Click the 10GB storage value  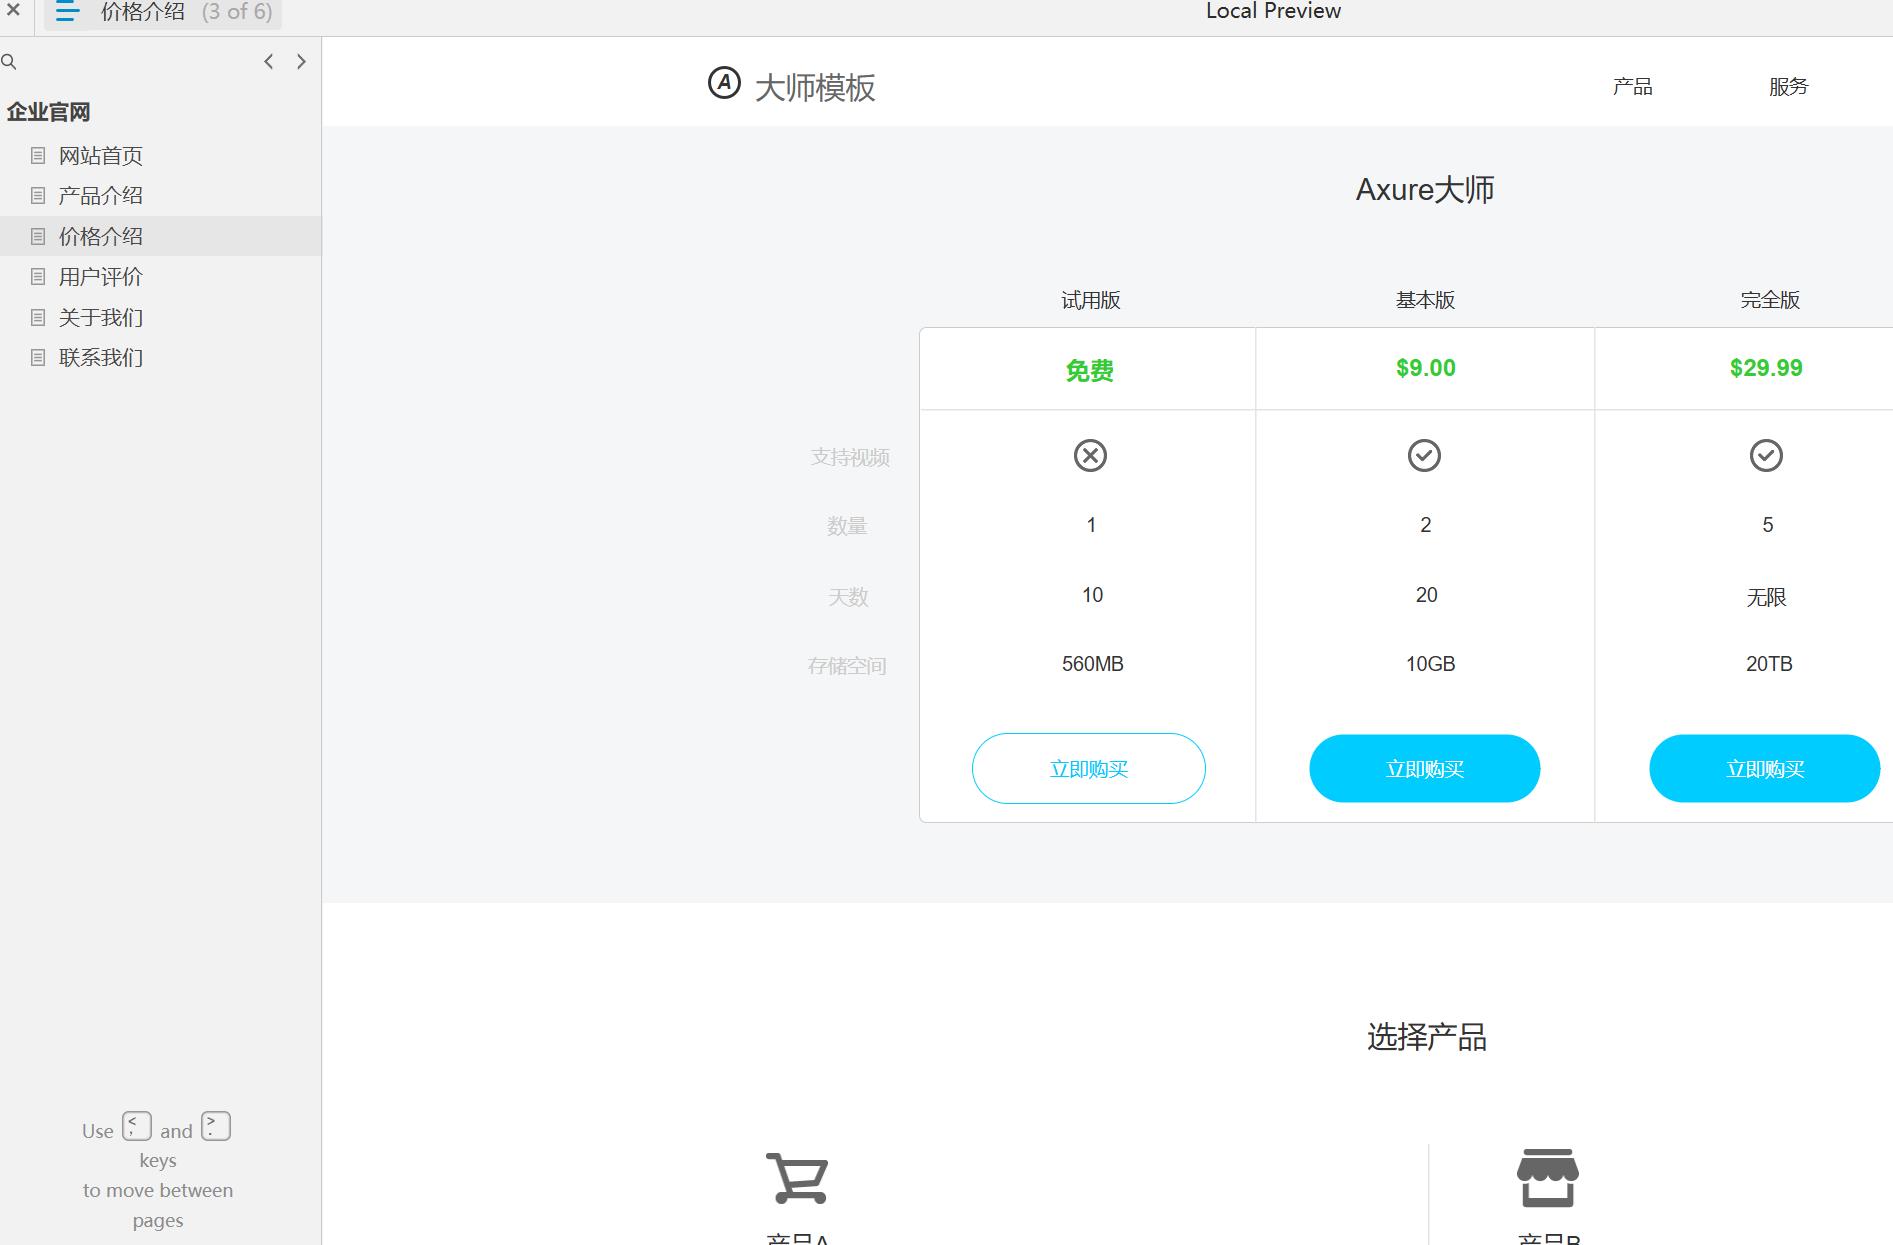point(1430,664)
